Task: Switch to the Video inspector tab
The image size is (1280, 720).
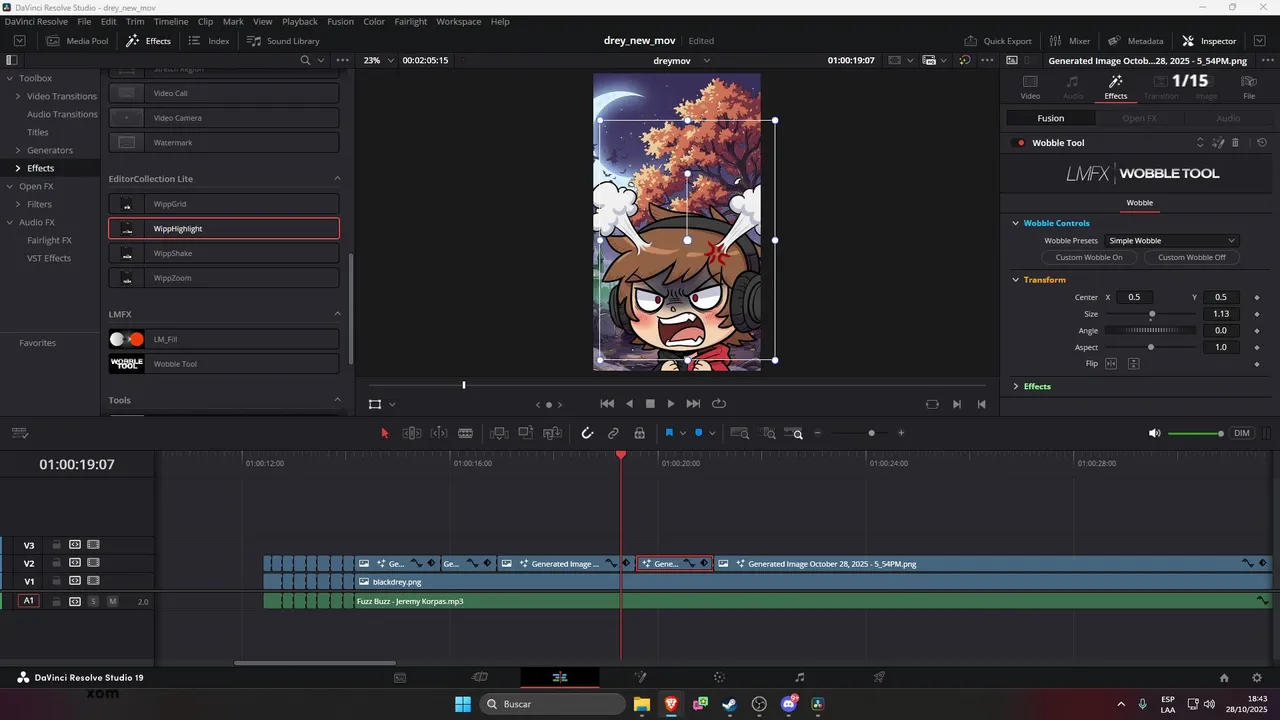Action: [1030, 86]
